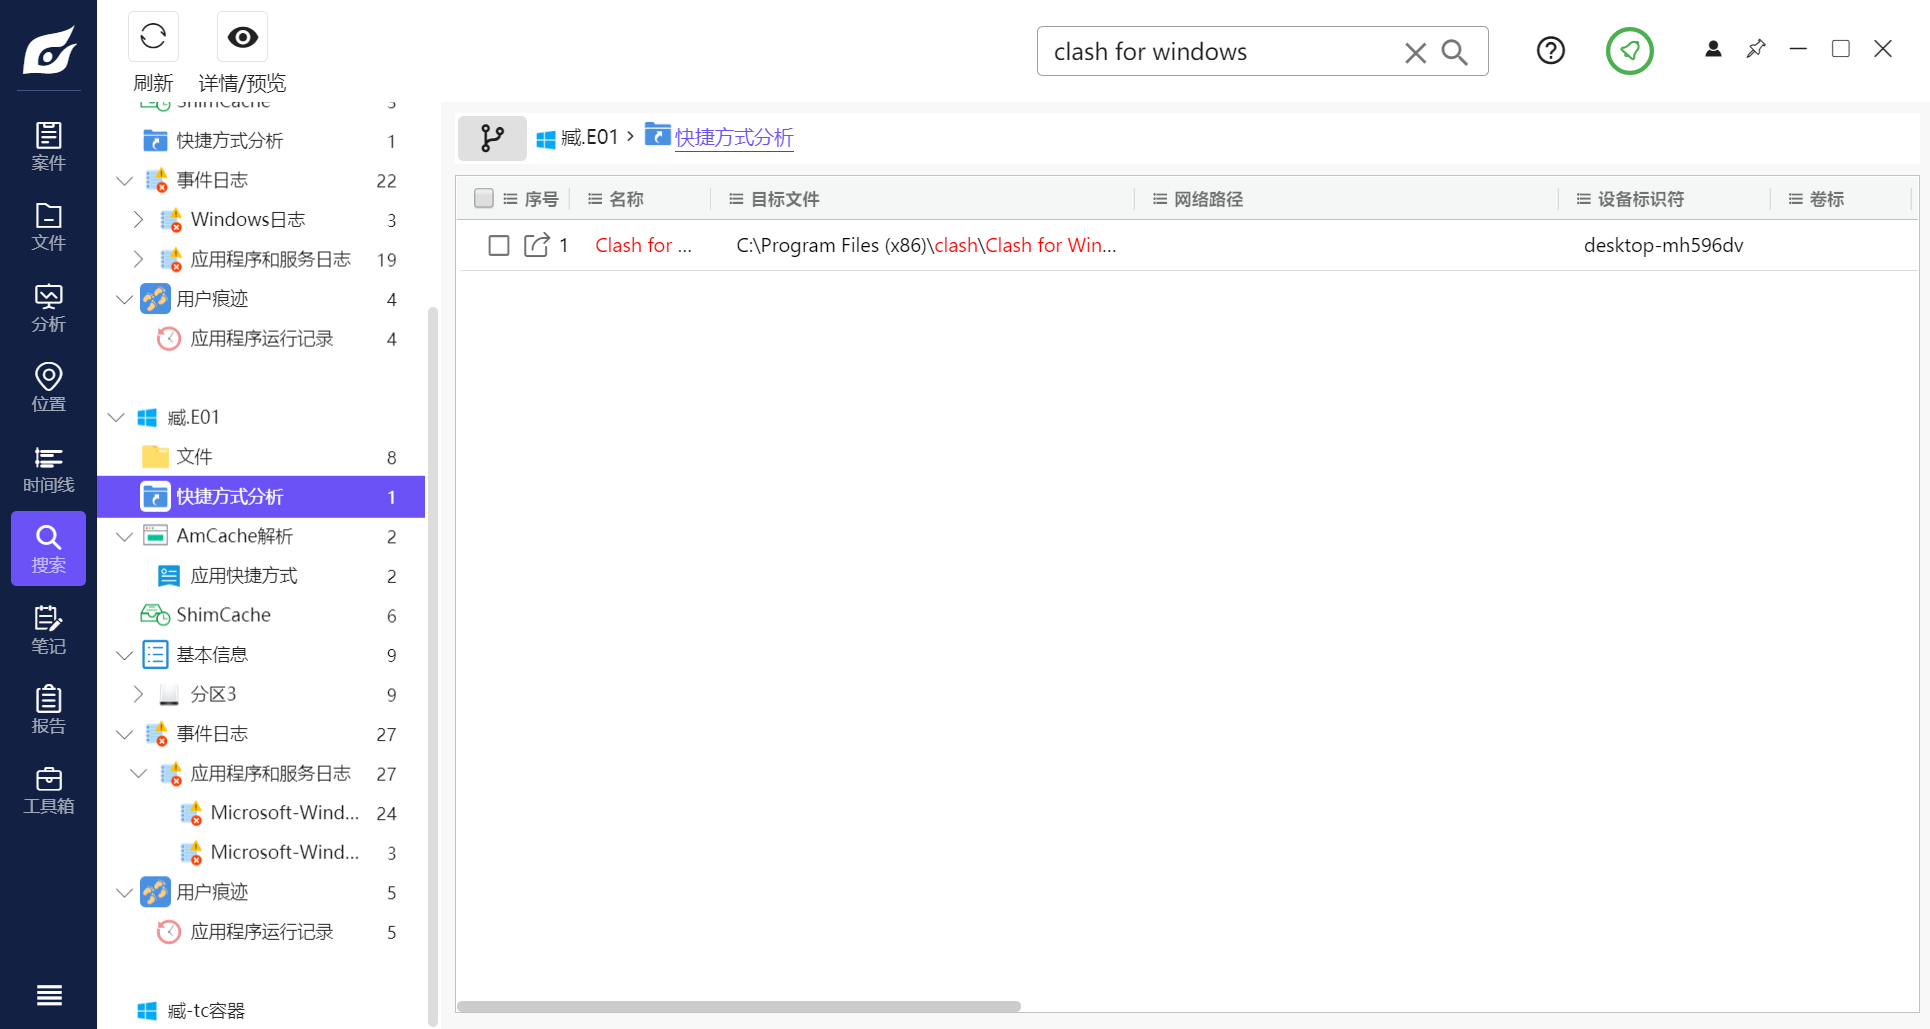
Task: Check the checkbox for row 1
Action: click(499, 245)
